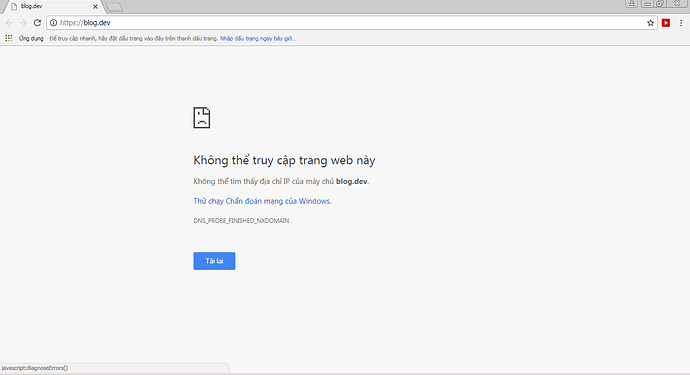Close the Chrome window
The image size is (690, 375).
pos(677,4)
